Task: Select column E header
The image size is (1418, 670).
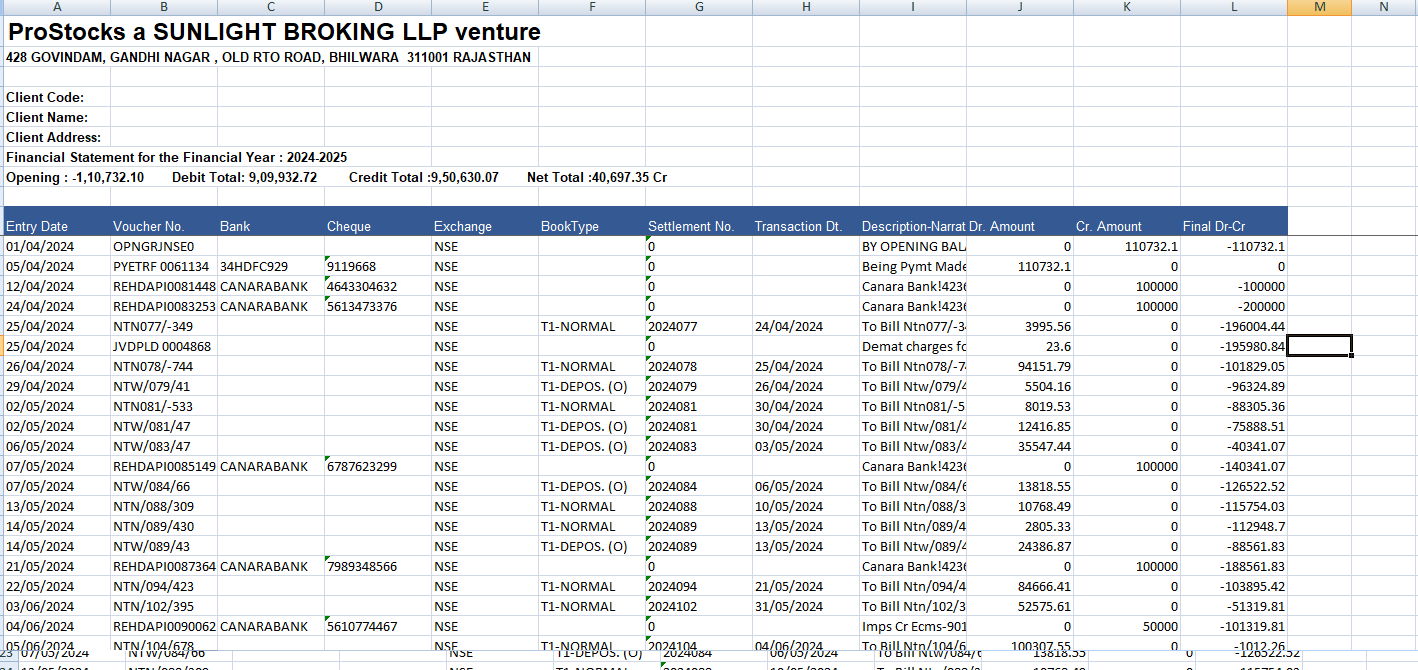Action: tap(485, 8)
